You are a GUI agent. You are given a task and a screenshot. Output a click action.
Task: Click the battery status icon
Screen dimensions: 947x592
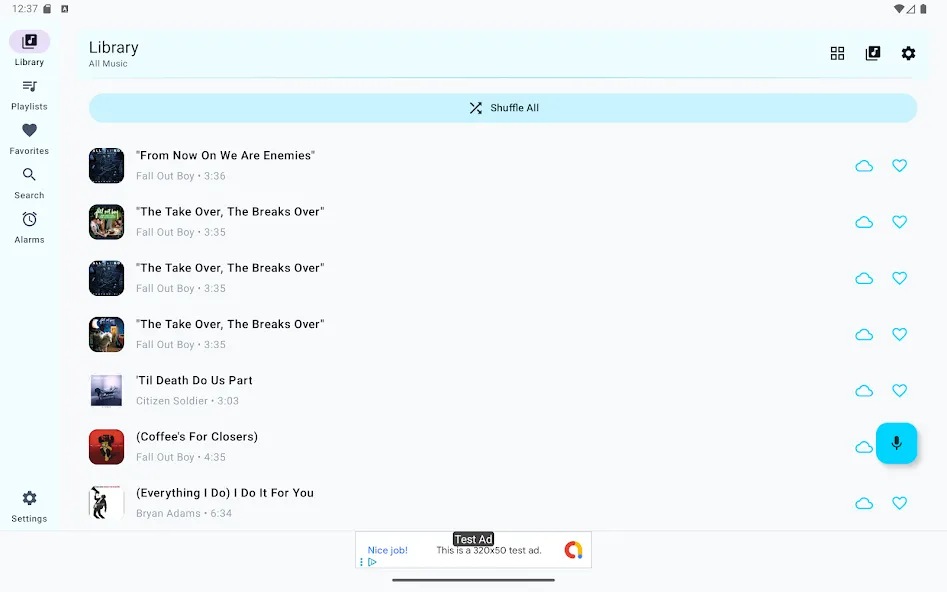(x=923, y=9)
